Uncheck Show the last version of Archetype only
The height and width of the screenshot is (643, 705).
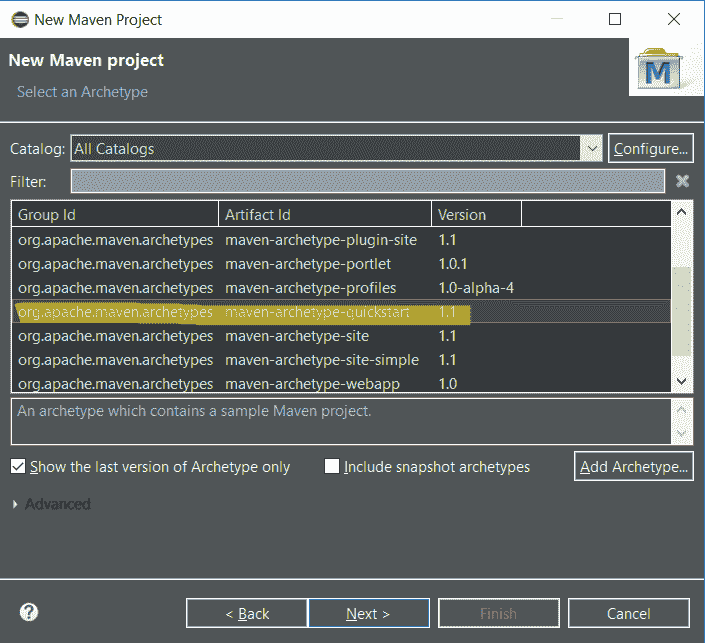coord(18,466)
